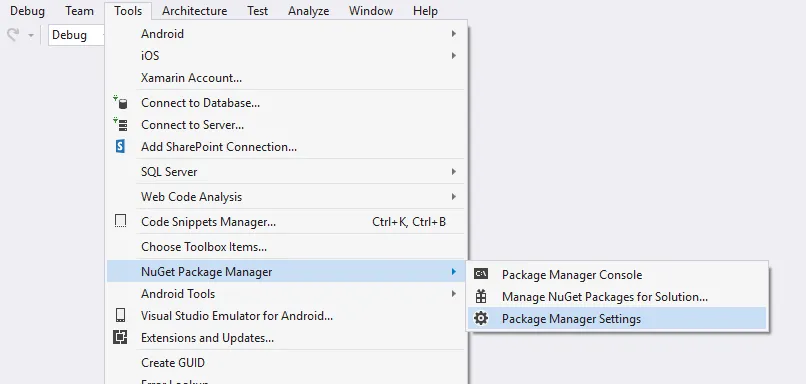Select the Android Tools entry

tap(286, 294)
